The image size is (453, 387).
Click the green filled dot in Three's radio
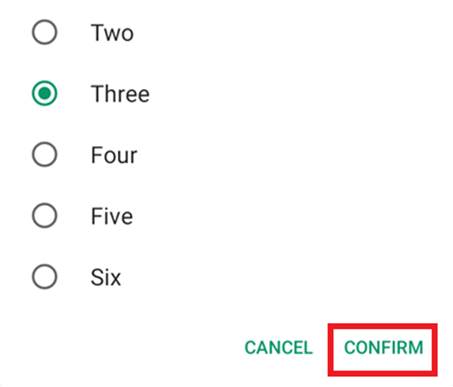point(44,93)
